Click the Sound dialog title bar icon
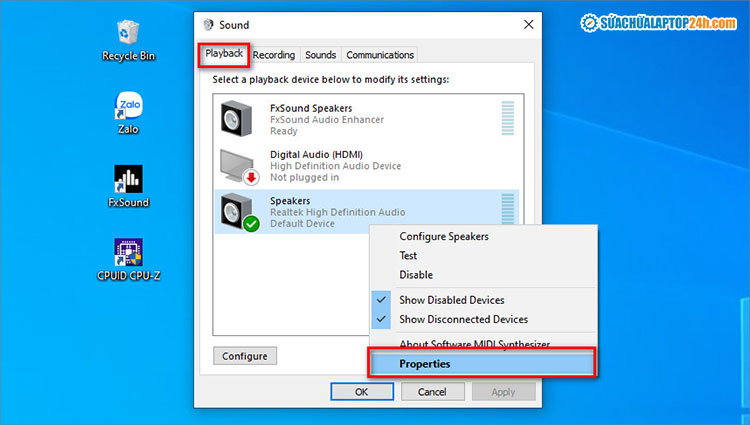 208,24
